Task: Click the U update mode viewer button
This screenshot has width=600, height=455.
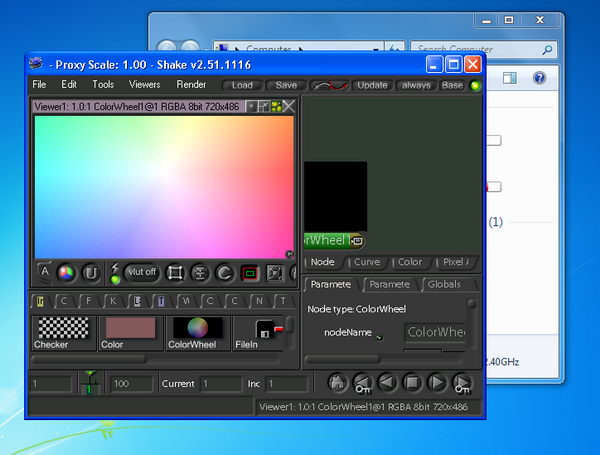Action: tap(91, 271)
